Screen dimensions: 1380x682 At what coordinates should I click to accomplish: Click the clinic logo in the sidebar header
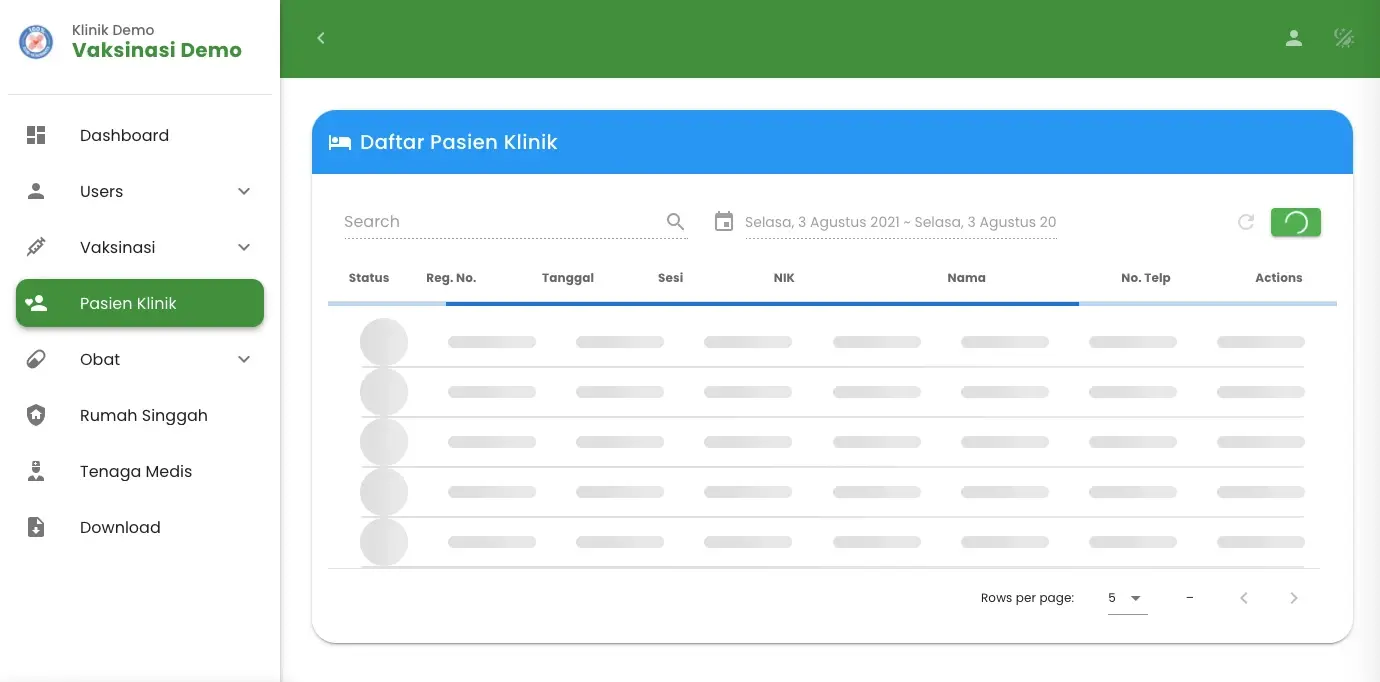click(x=36, y=42)
